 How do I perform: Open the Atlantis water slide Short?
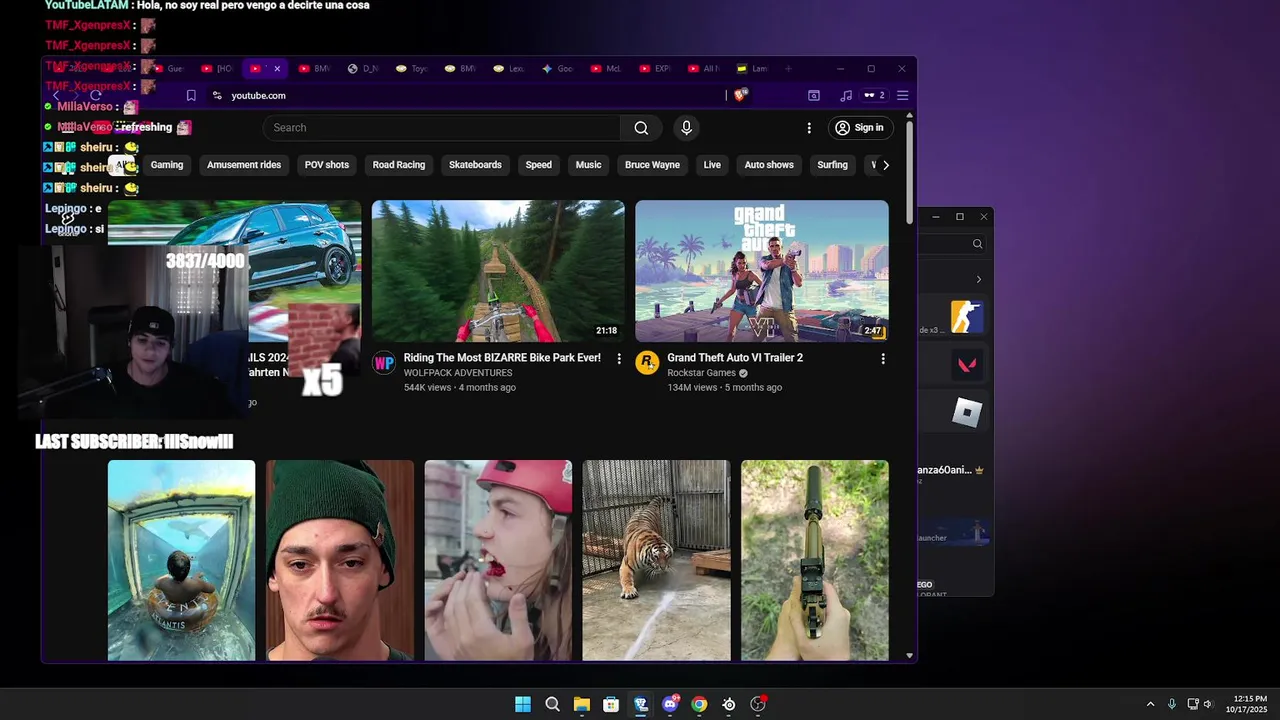[x=181, y=560]
